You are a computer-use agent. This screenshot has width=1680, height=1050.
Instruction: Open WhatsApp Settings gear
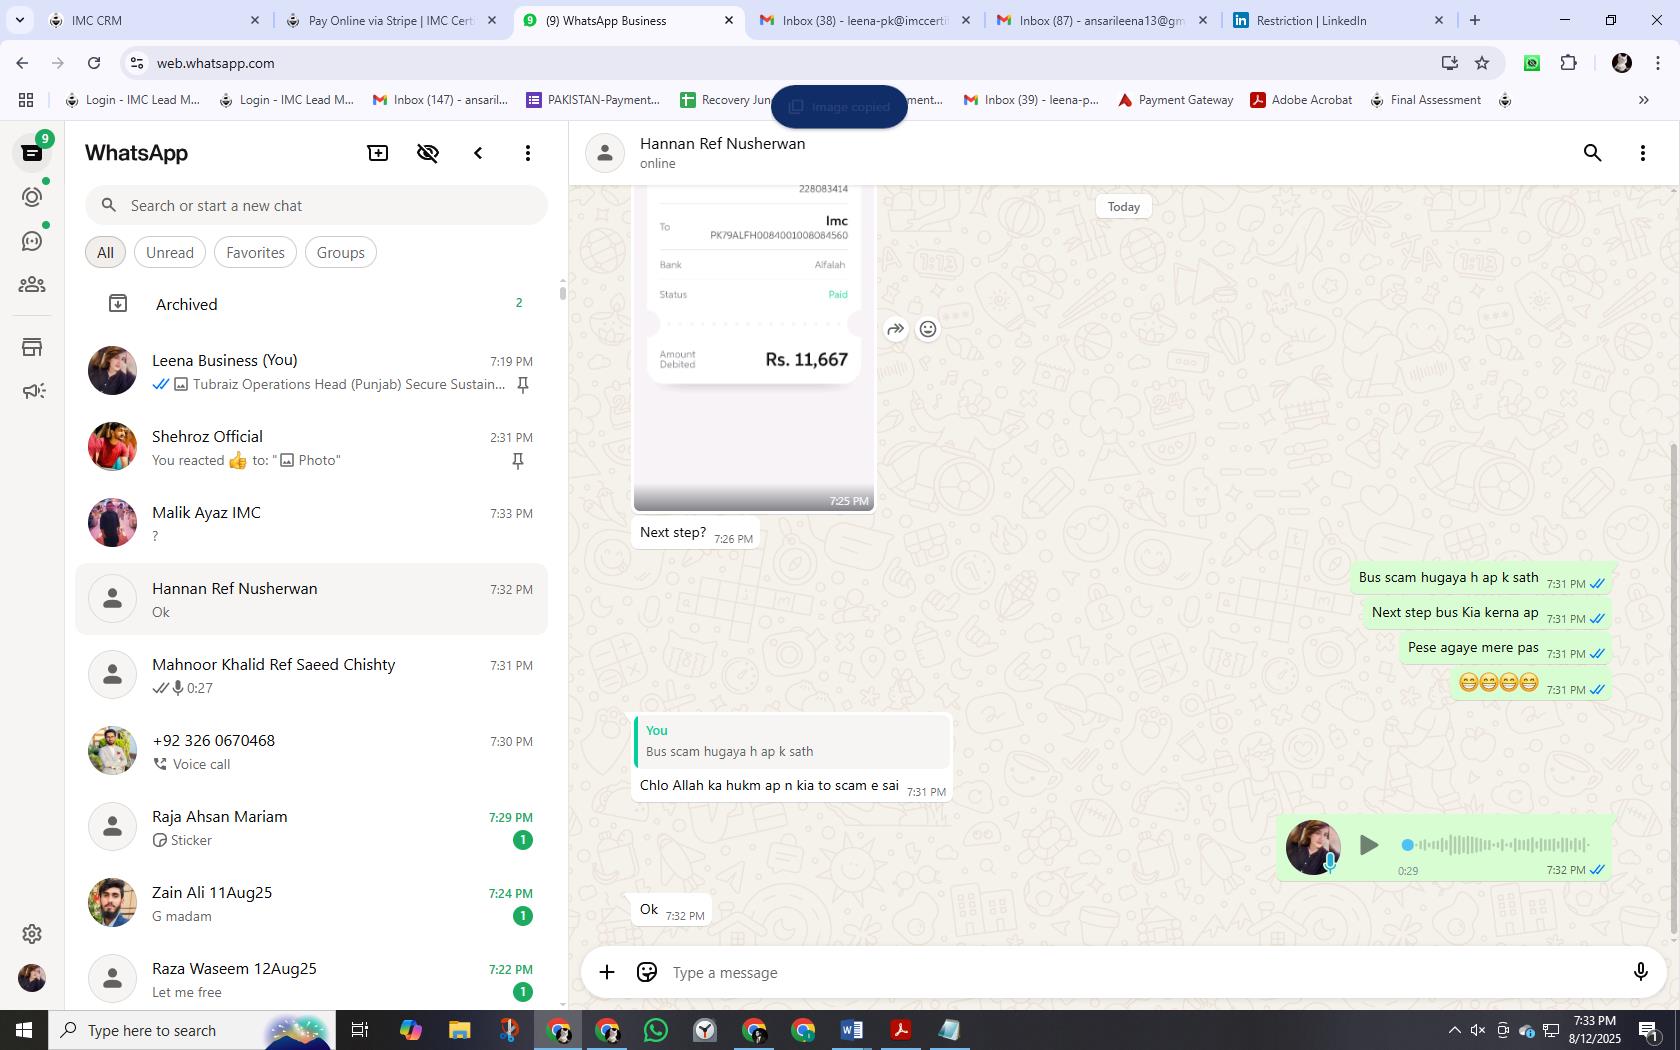pyautogui.click(x=32, y=933)
